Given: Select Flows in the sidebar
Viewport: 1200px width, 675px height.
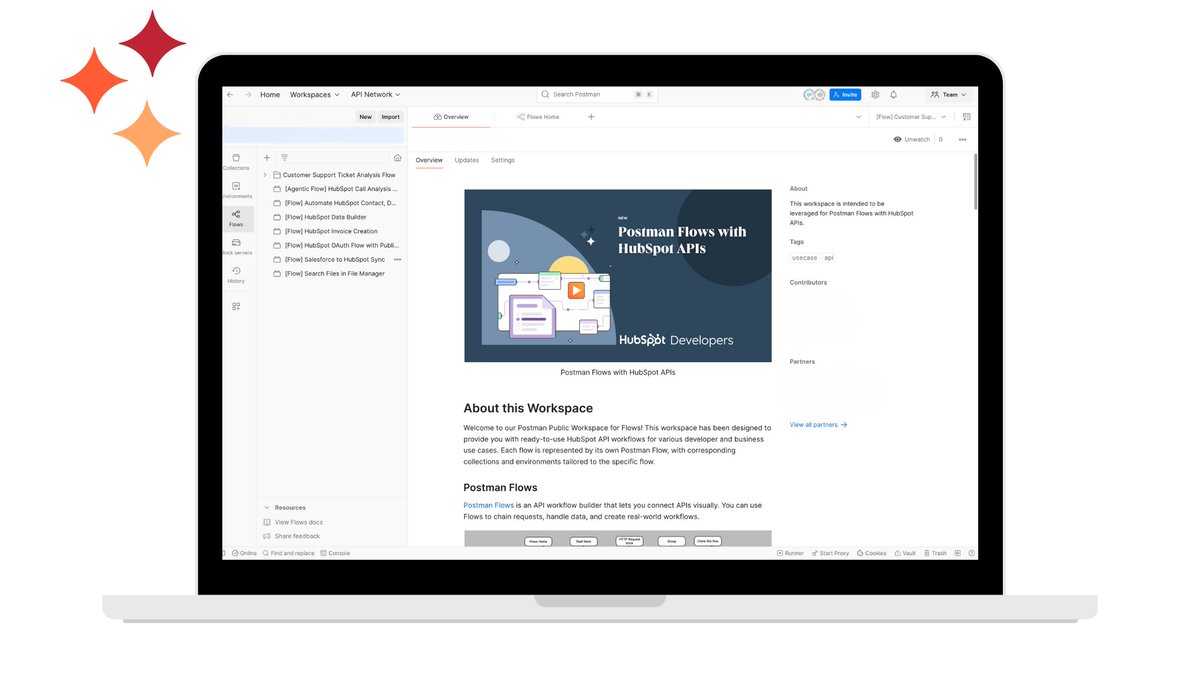Looking at the screenshot, I should (x=236, y=218).
